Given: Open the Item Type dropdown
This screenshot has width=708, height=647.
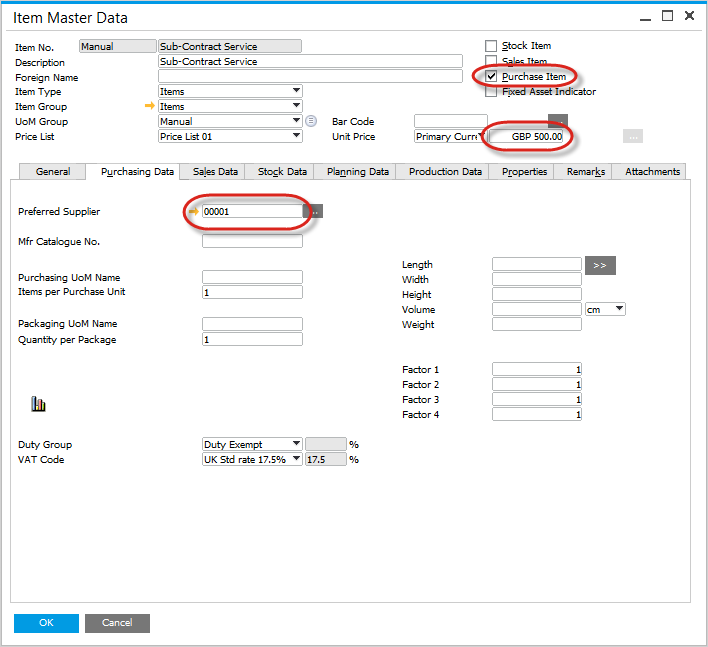Looking at the screenshot, I should point(296,91).
